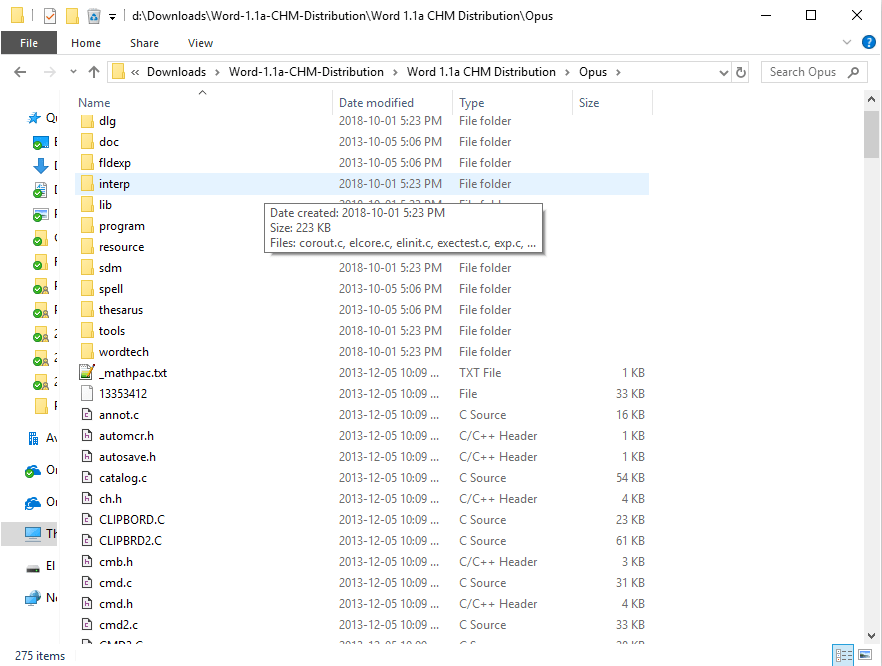Viewport: 882px width, 666px height.
Task: Open the address bar history dropdown
Action: (722, 71)
